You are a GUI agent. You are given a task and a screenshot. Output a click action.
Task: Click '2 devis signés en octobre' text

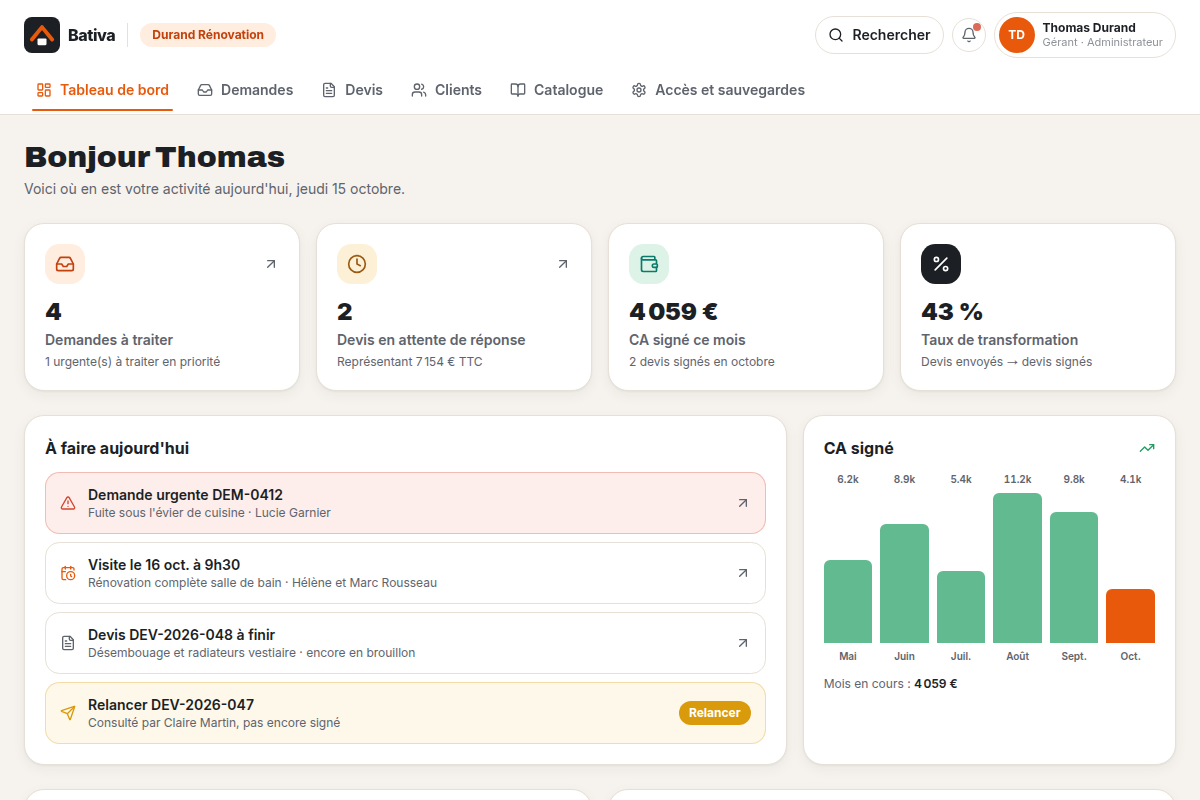click(702, 362)
